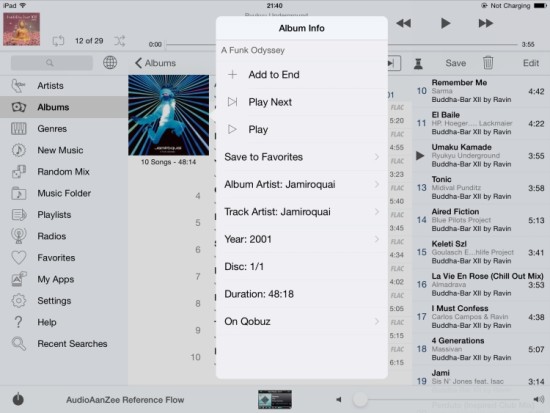The height and width of the screenshot is (413, 550).
Task: Open Help question mark icon
Action: [x=18, y=322]
